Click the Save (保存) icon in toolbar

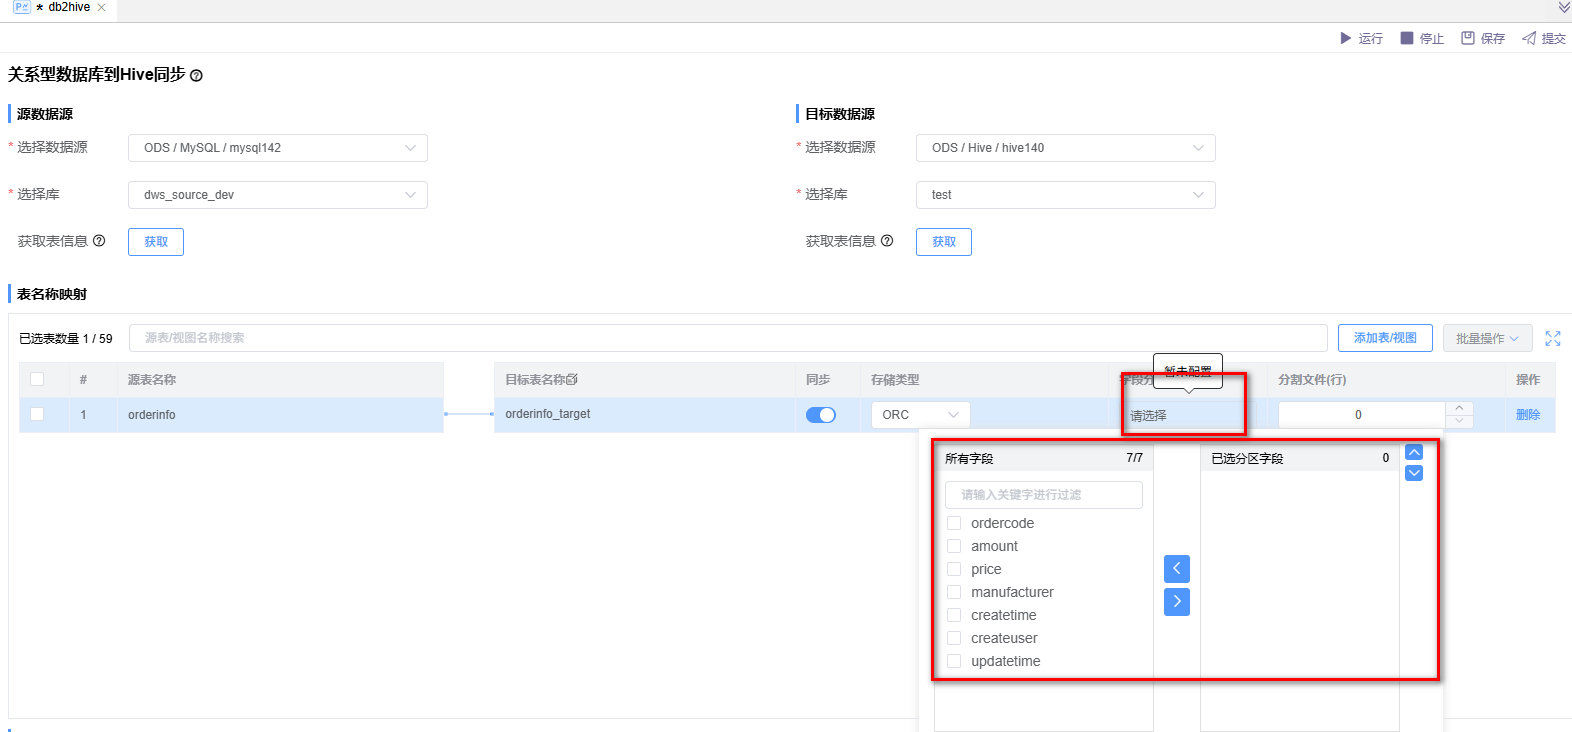click(x=1468, y=38)
